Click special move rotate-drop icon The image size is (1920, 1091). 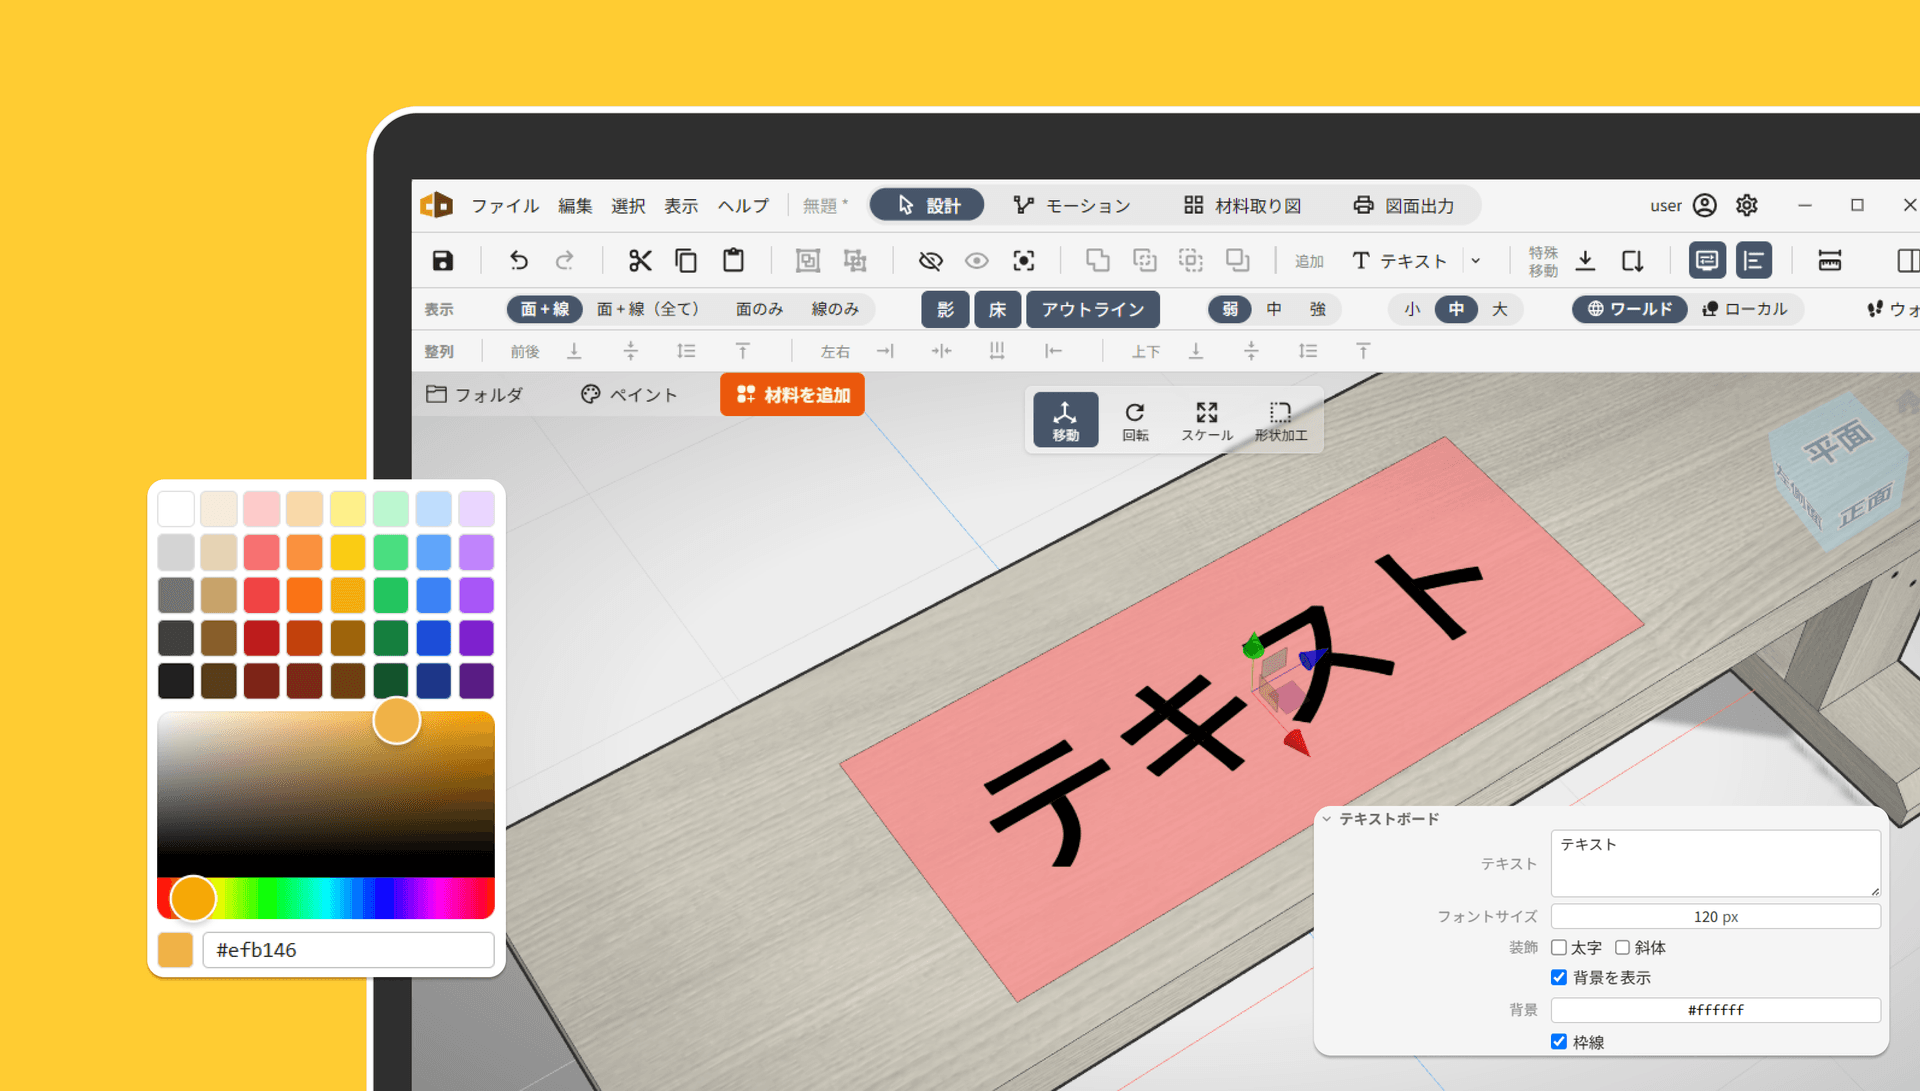pos(1632,261)
